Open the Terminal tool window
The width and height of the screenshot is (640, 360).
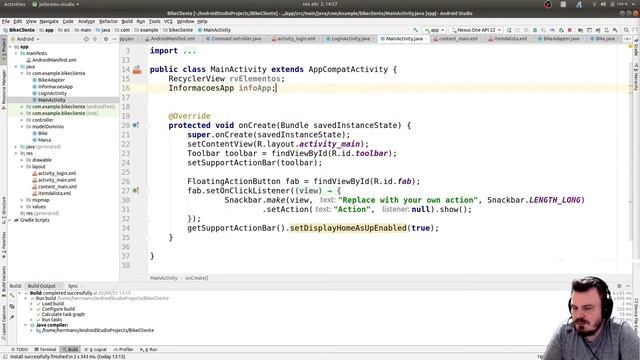point(45,350)
